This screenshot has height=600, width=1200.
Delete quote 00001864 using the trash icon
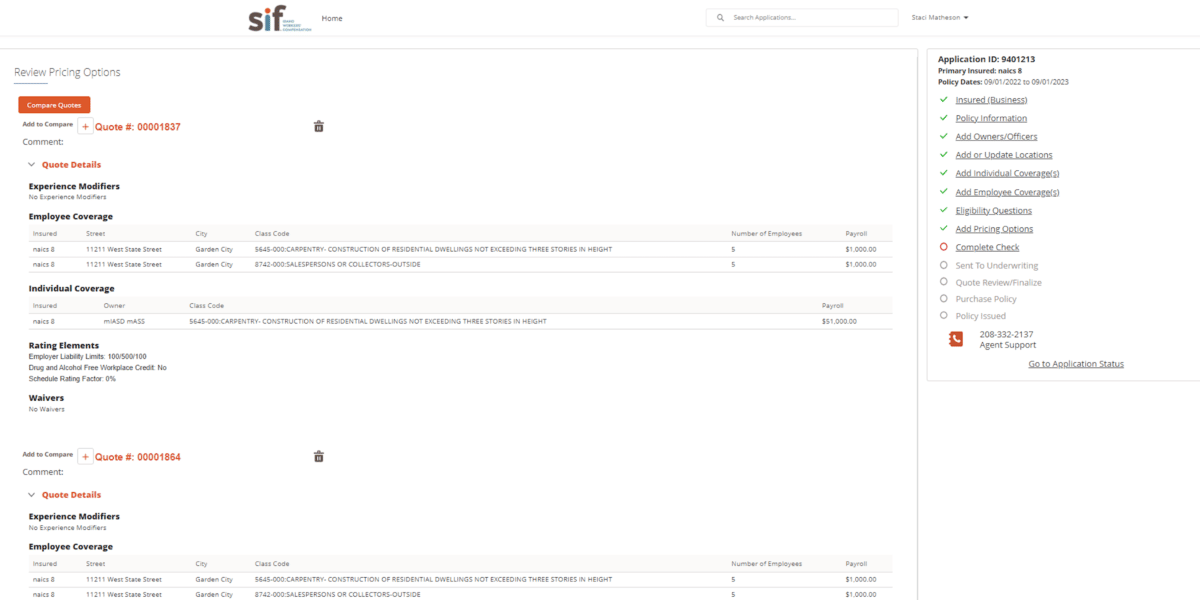tap(319, 456)
